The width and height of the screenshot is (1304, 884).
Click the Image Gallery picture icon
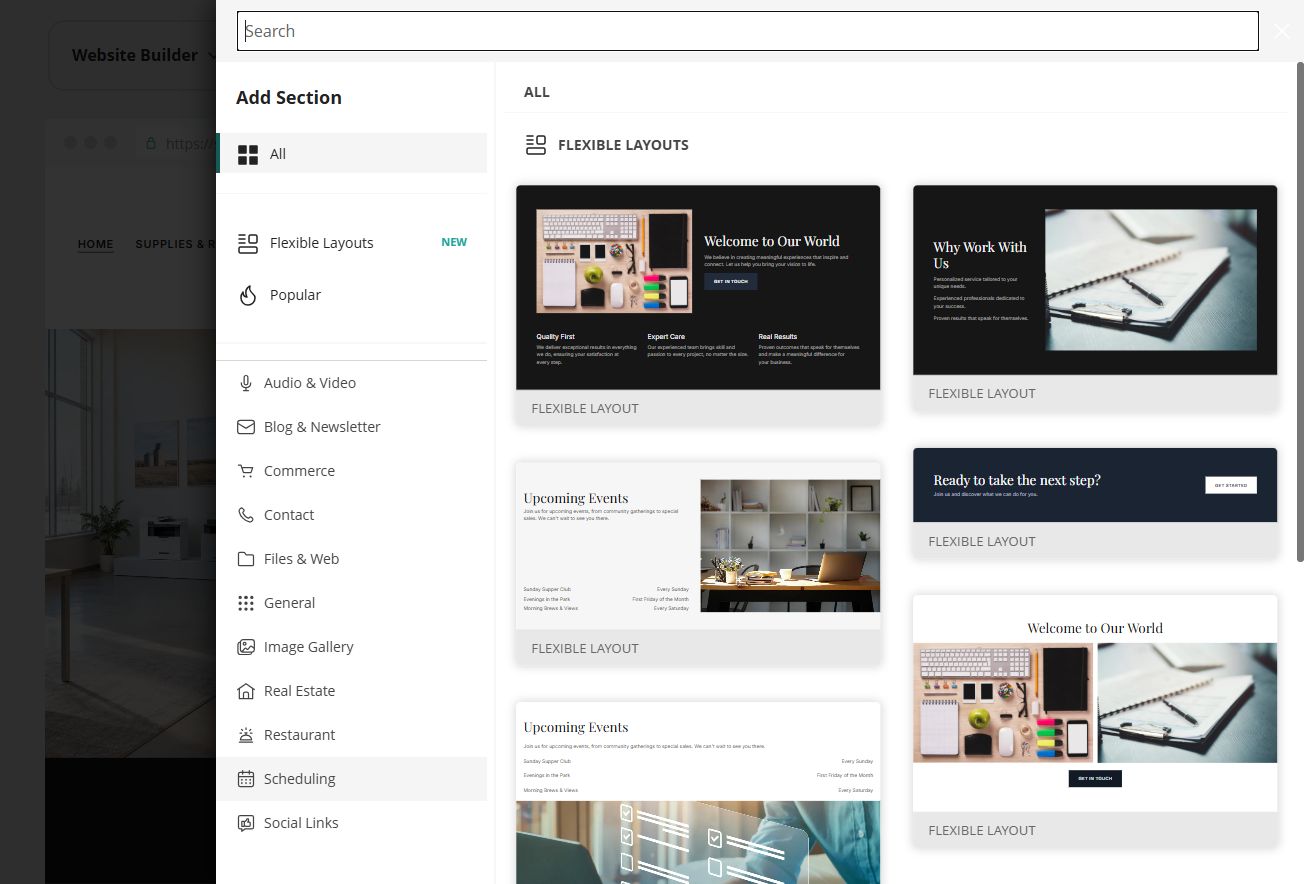246,647
